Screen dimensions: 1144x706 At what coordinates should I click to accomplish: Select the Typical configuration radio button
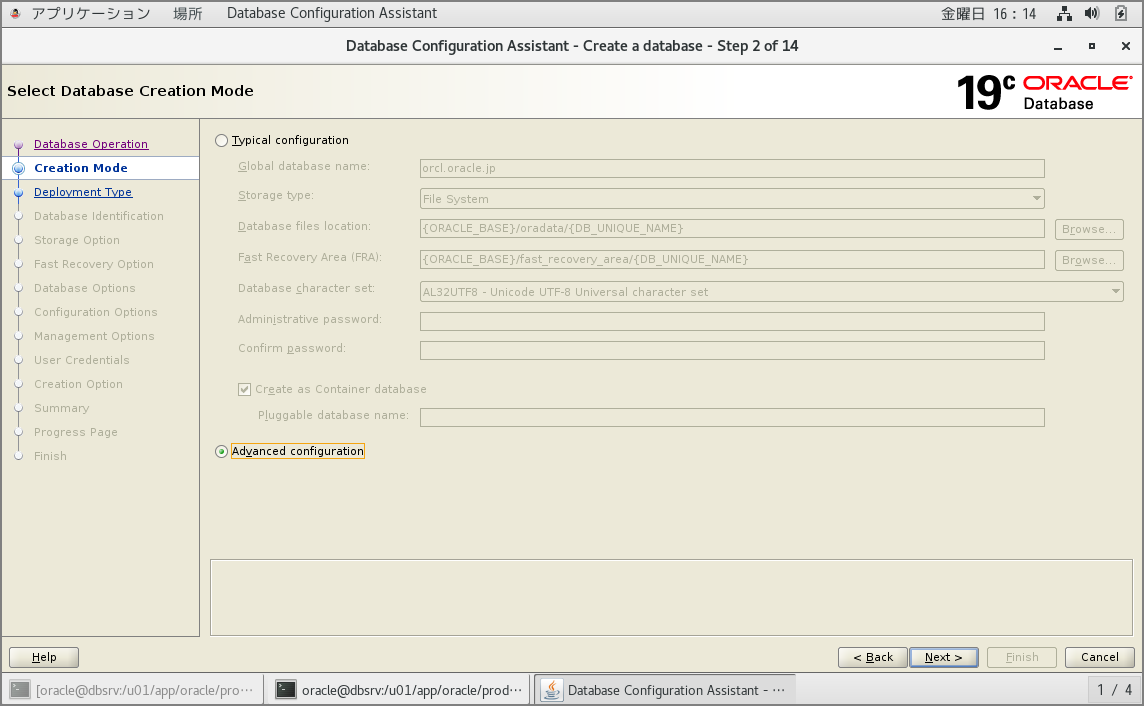click(x=221, y=141)
